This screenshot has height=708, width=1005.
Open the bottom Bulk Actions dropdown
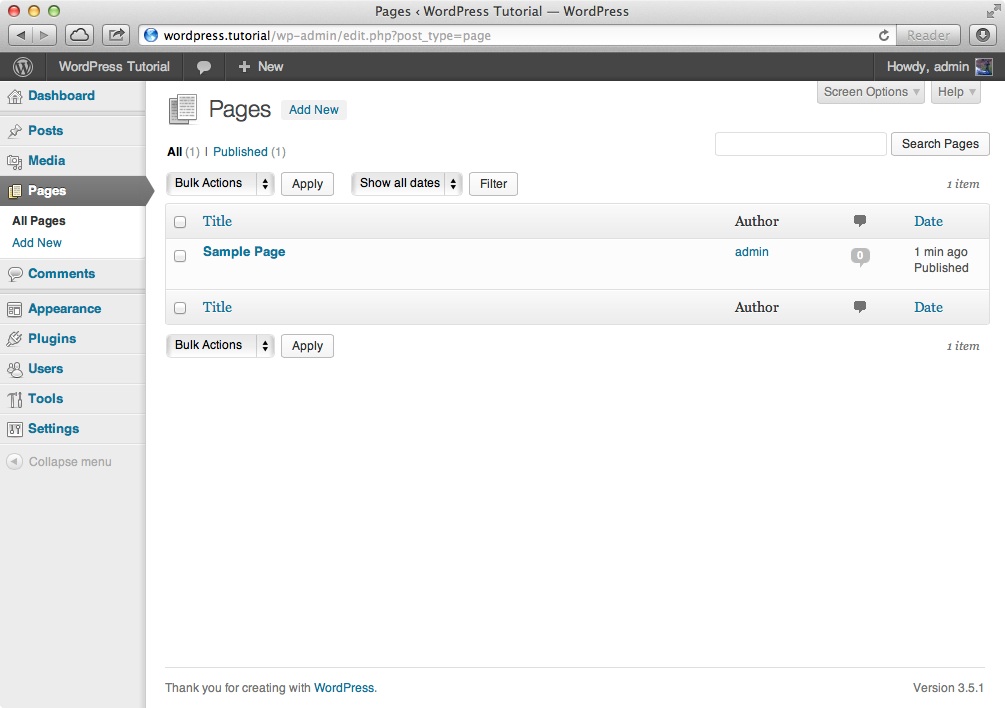tap(220, 345)
